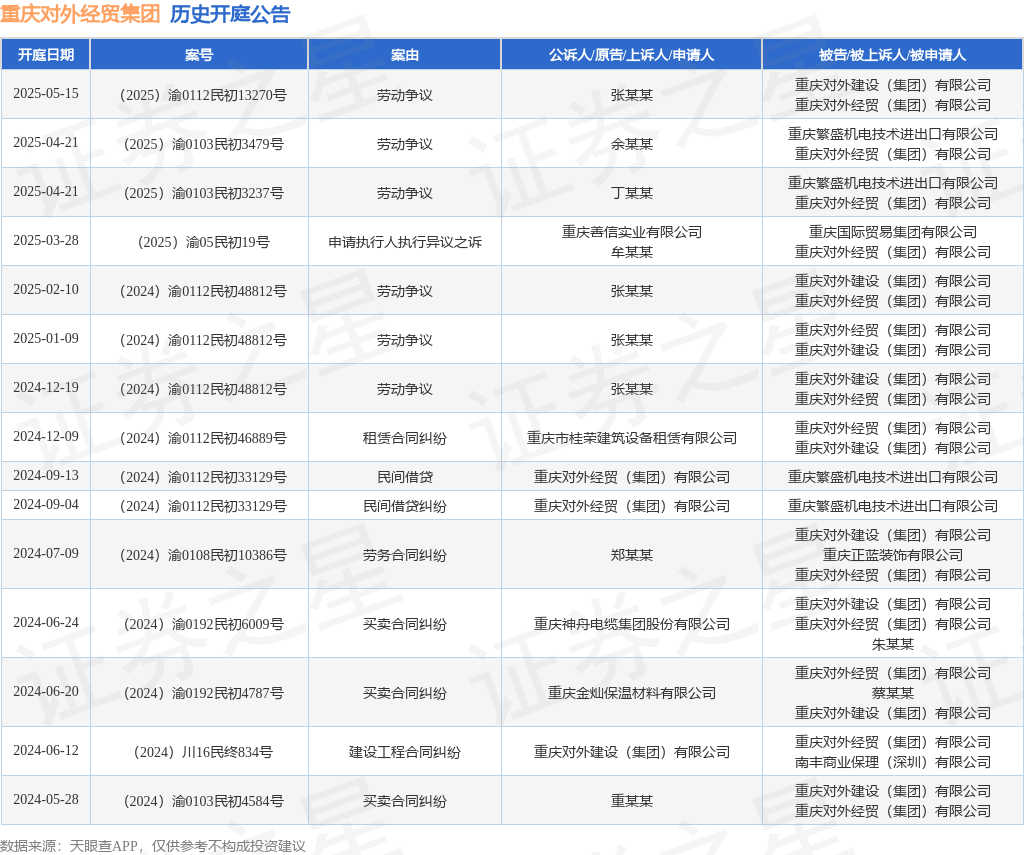This screenshot has height=855, width=1024.
Task: Select cause 租赁合同纠纷
Action: 405,438
